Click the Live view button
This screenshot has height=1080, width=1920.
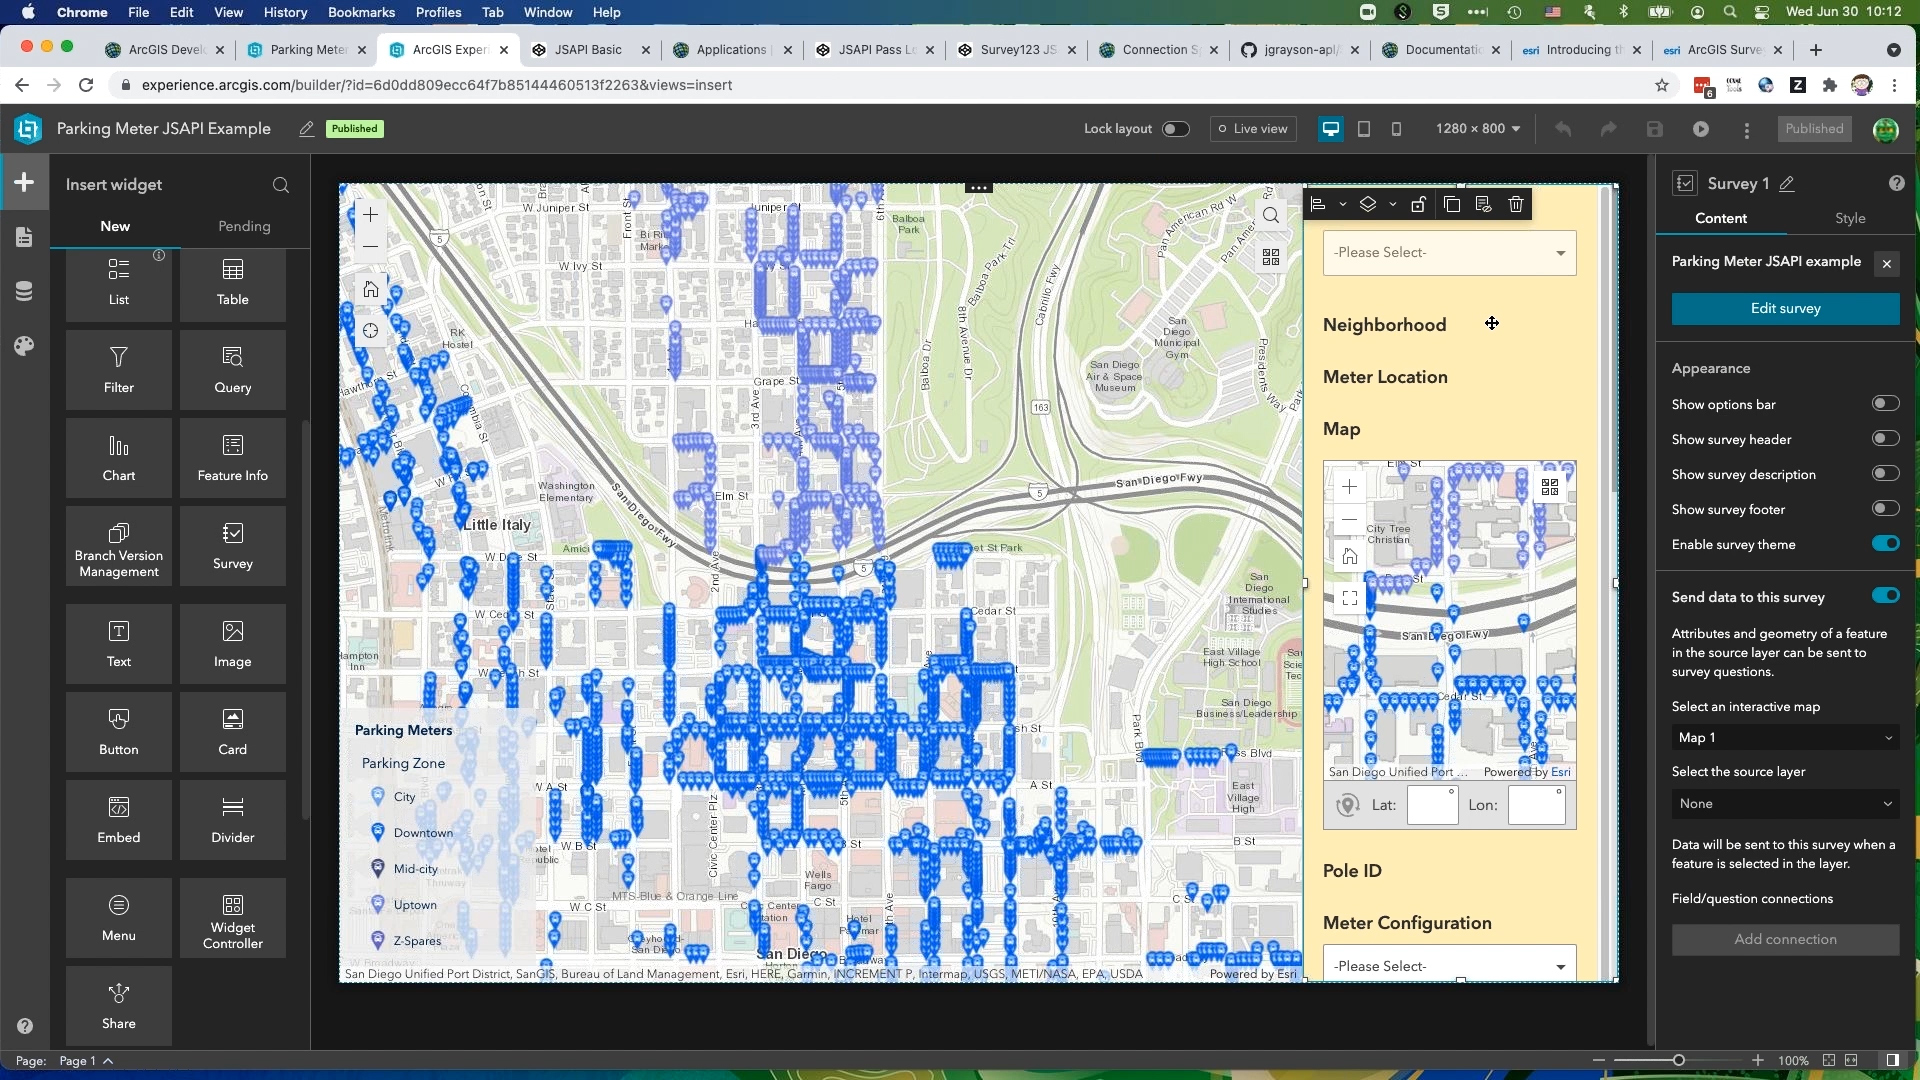(1252, 129)
